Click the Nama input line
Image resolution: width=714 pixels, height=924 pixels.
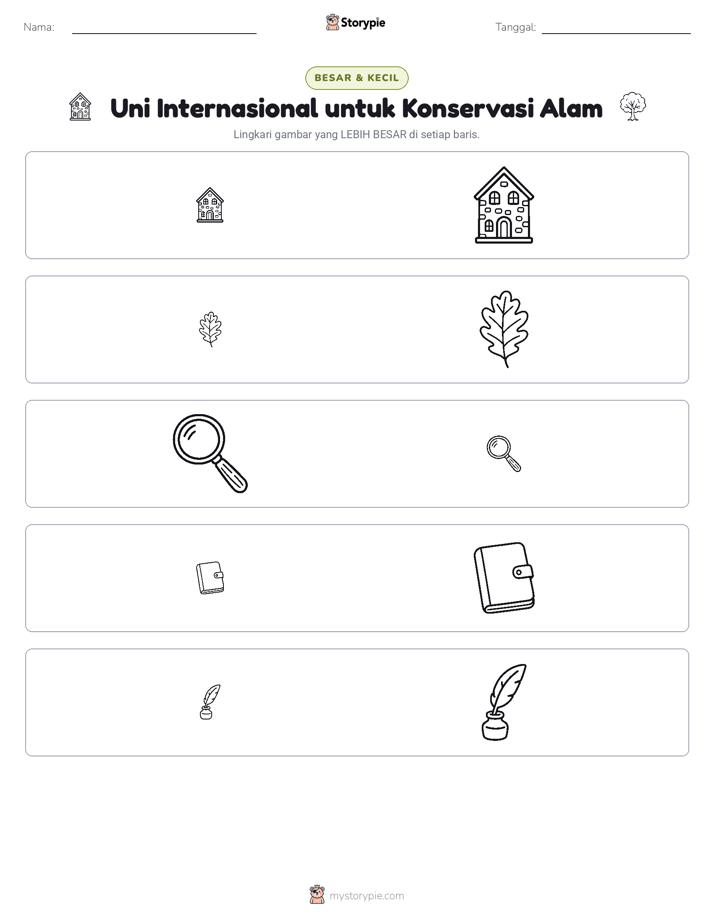(164, 28)
